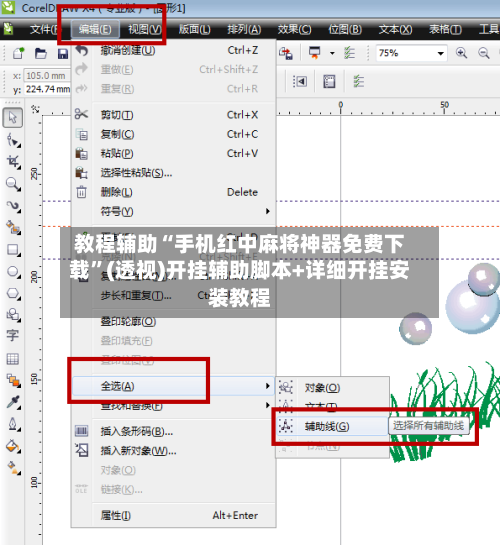This screenshot has height=545, width=500.
Task: Click the ruler origin corner icon
Action: [x=35, y=109]
